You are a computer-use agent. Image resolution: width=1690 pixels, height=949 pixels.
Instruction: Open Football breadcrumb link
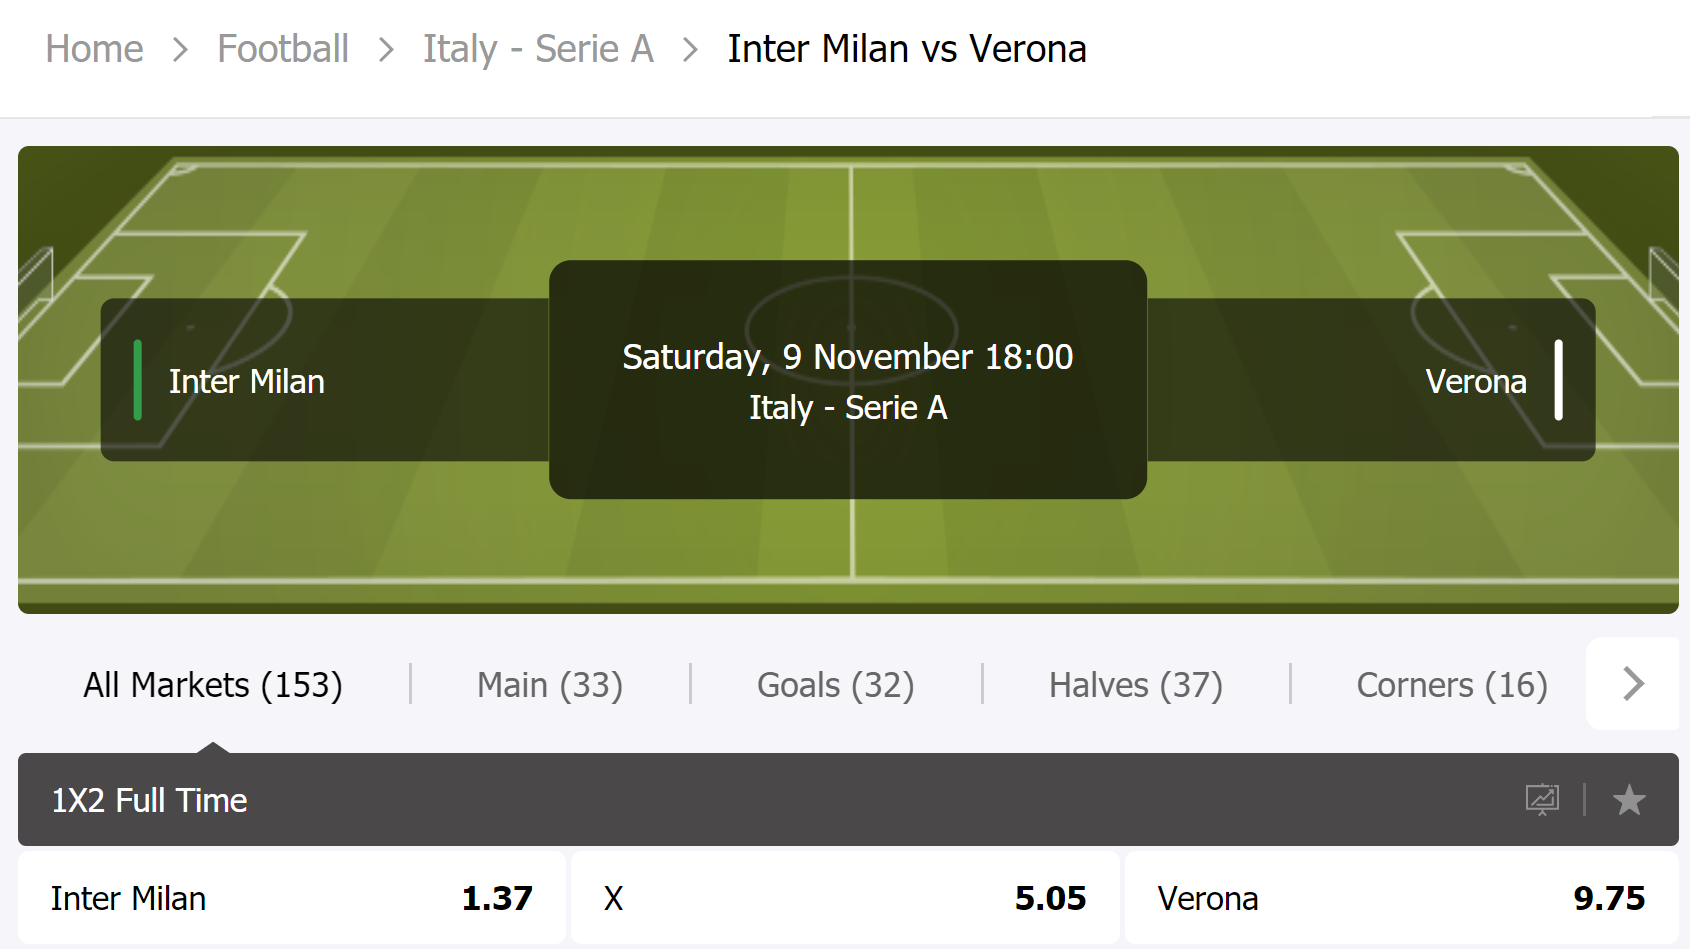283,49
